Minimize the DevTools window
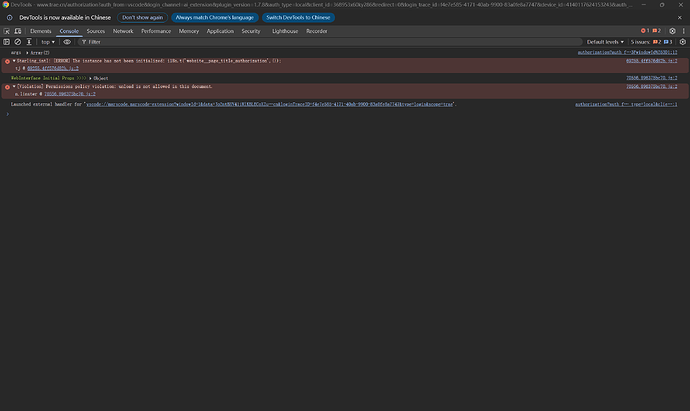The image size is (690, 411). coord(643,5)
